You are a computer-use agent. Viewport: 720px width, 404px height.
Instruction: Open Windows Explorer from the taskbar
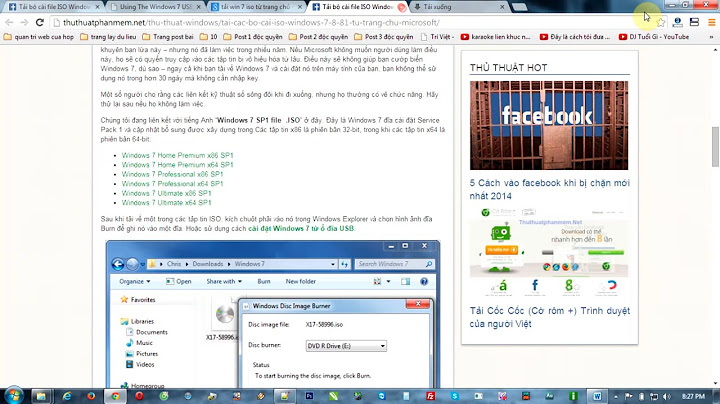(41, 396)
